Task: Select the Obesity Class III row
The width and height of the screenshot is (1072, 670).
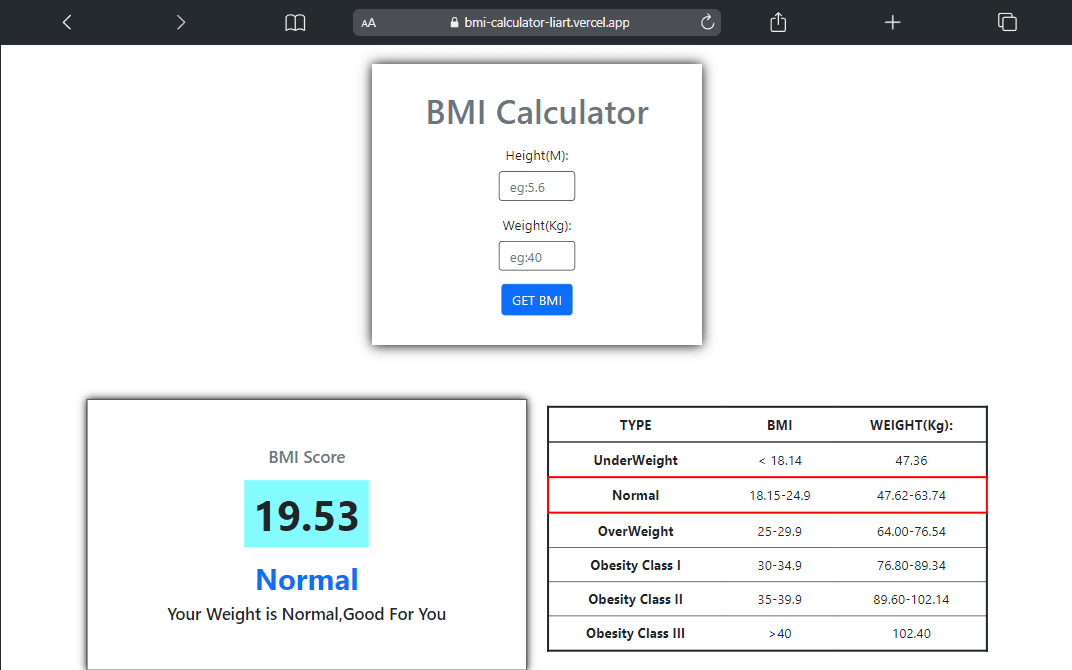Action: click(x=635, y=633)
